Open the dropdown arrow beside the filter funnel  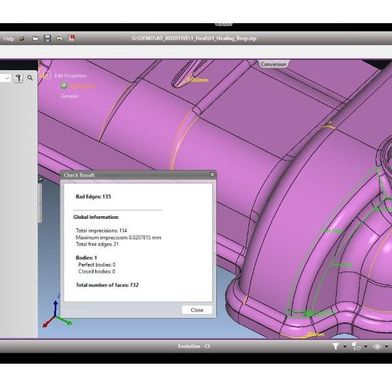point(345,347)
